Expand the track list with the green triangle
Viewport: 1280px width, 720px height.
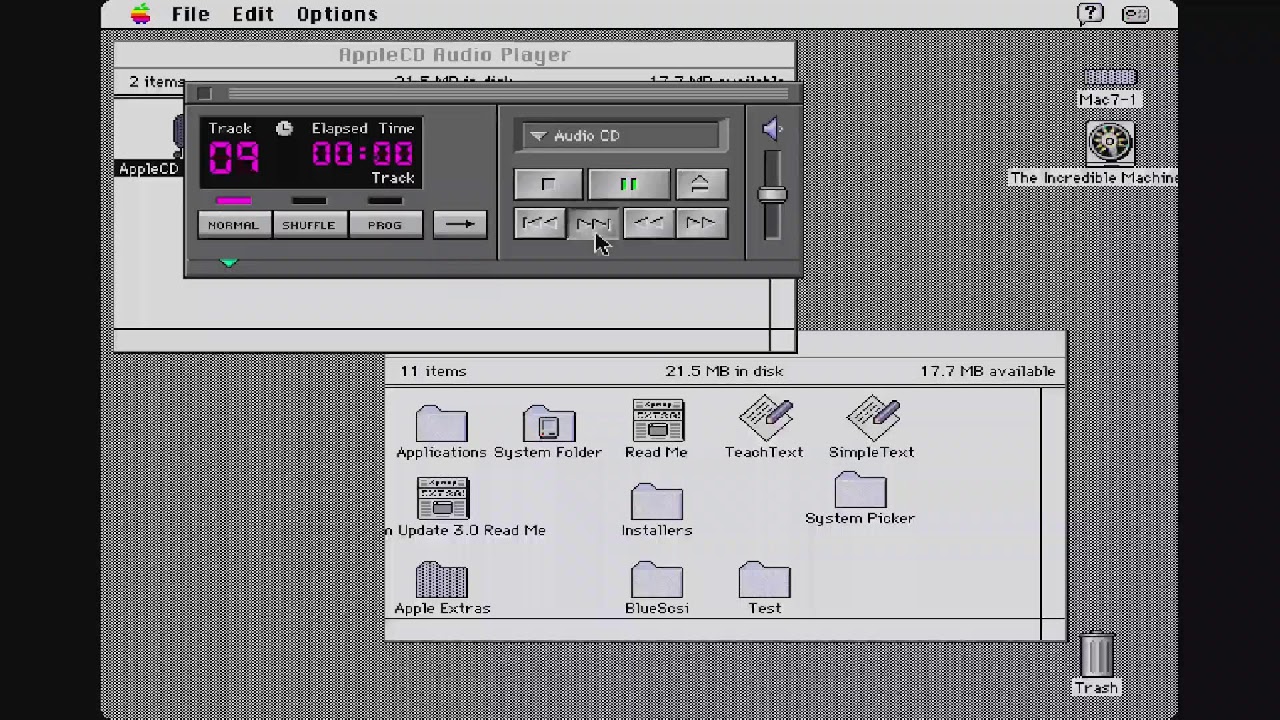click(229, 262)
